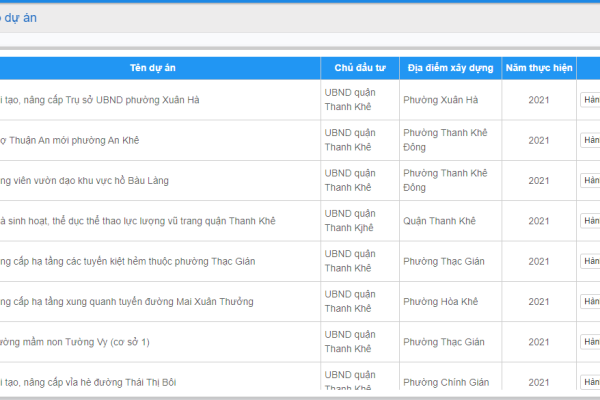The image size is (600, 400).
Task: Click year 2021 in the hồ Bàu Làng row
Action: pos(539,181)
